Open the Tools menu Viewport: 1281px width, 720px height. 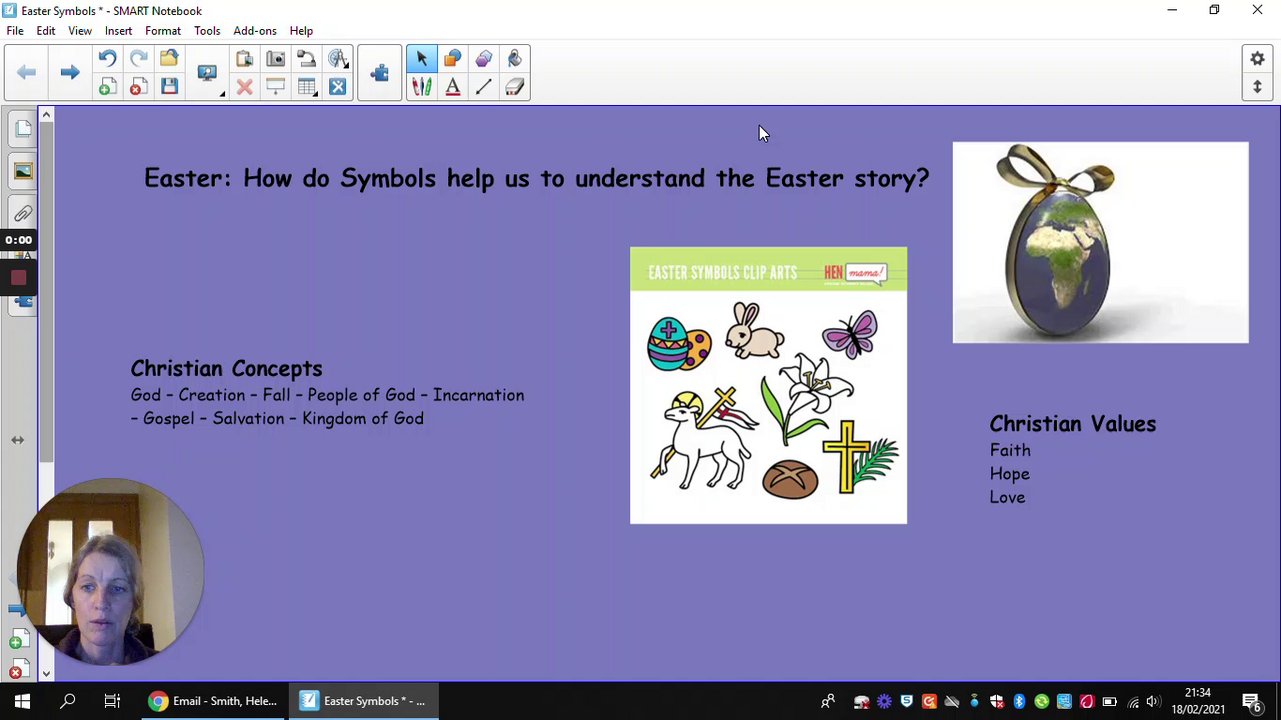click(x=207, y=31)
